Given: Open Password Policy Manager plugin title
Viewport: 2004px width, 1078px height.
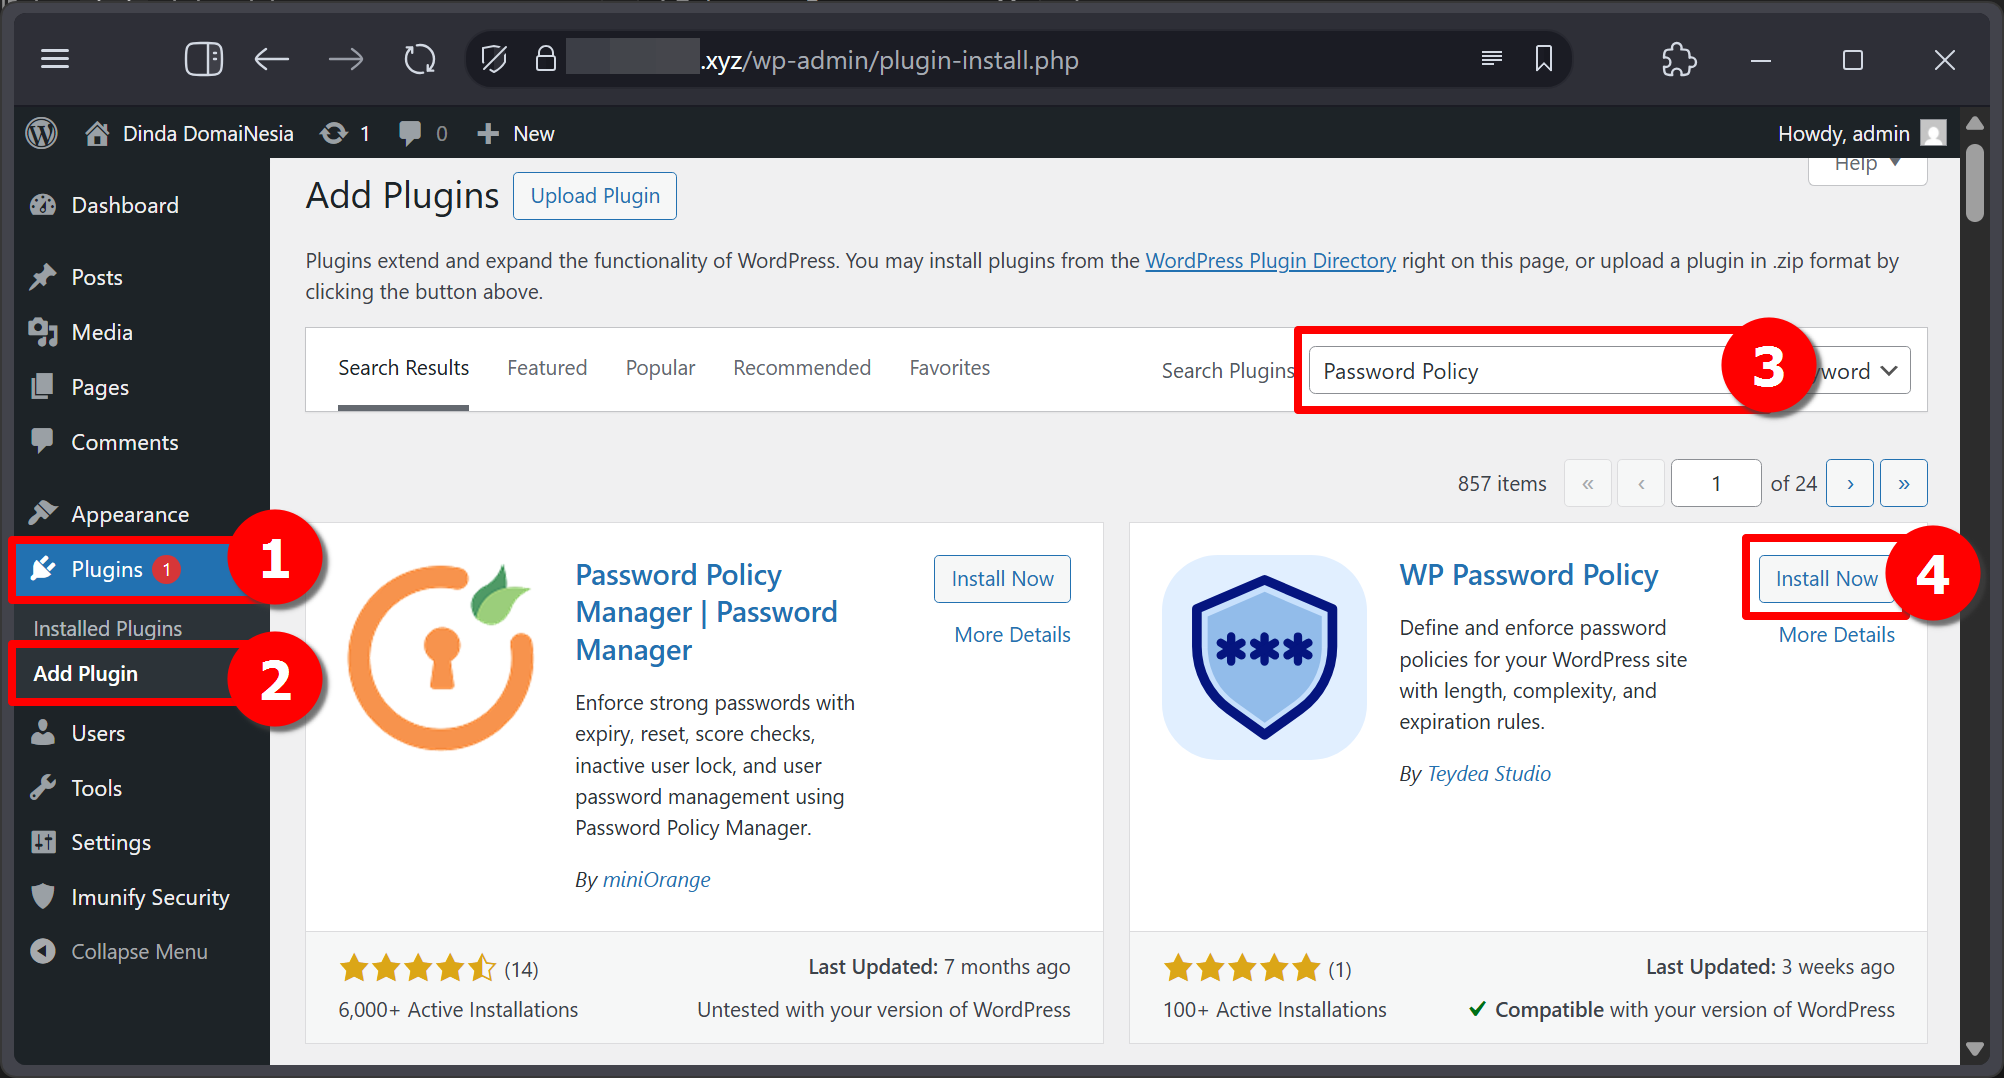Looking at the screenshot, I should point(706,612).
